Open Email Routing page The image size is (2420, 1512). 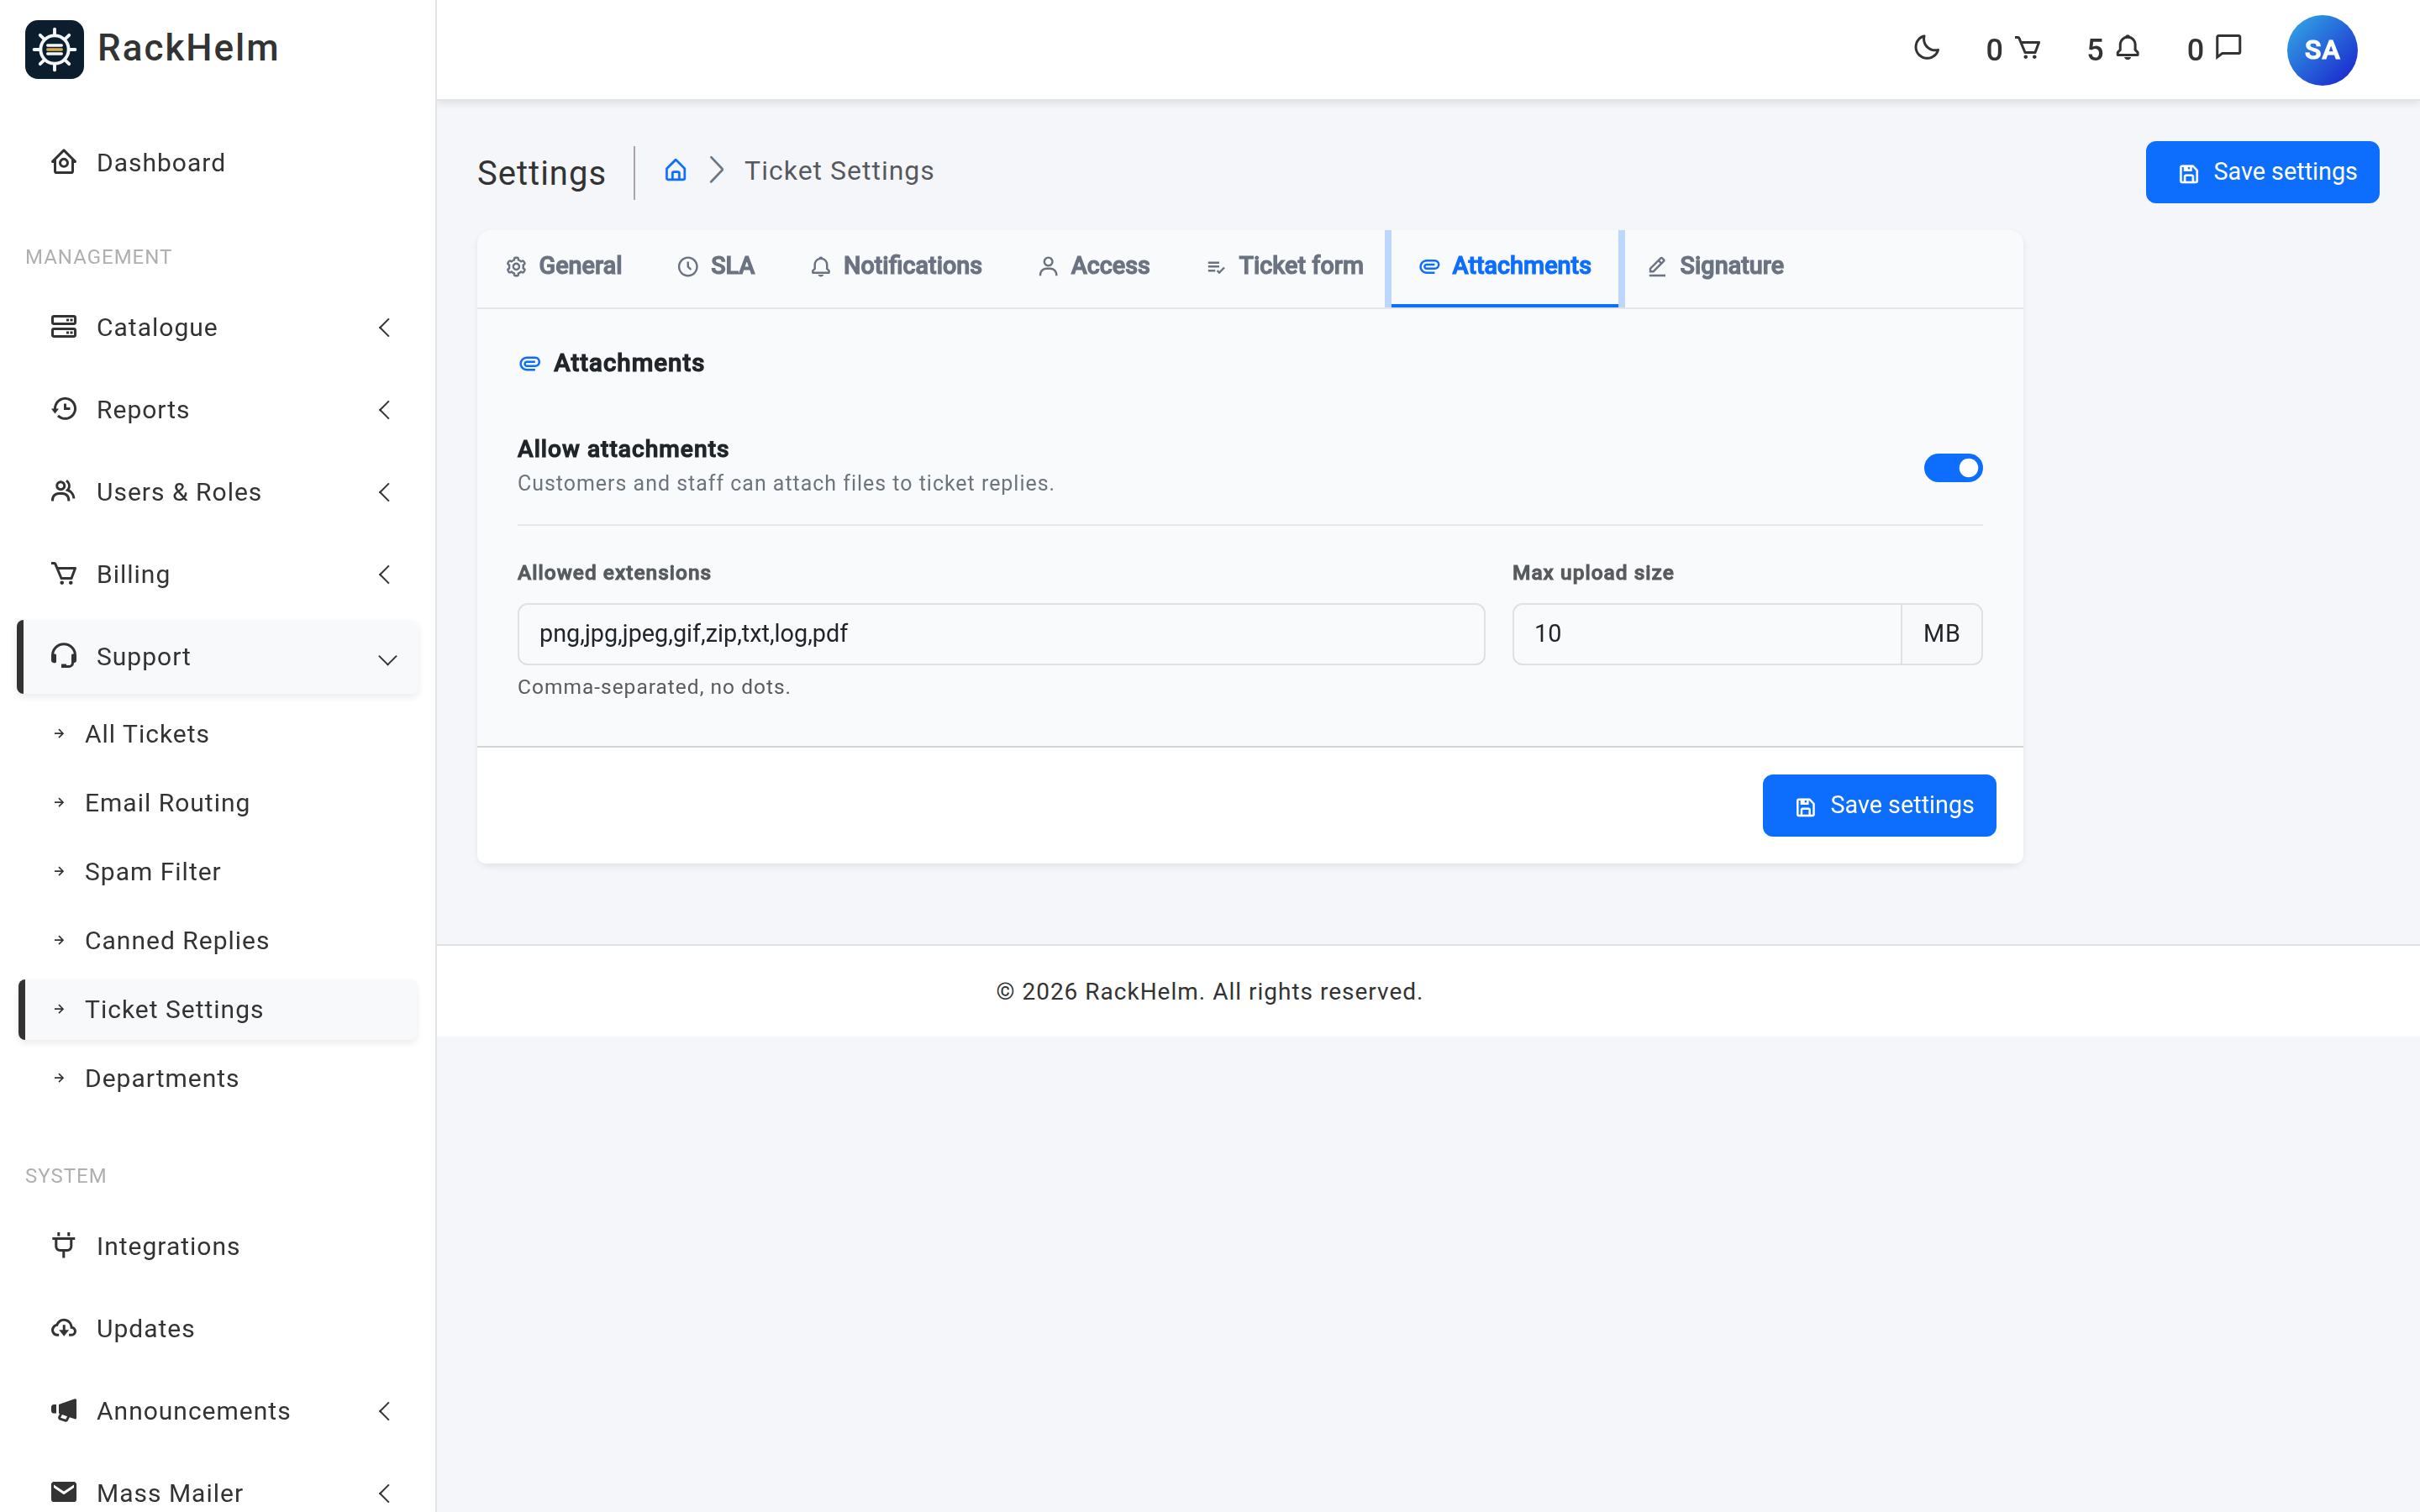167,802
